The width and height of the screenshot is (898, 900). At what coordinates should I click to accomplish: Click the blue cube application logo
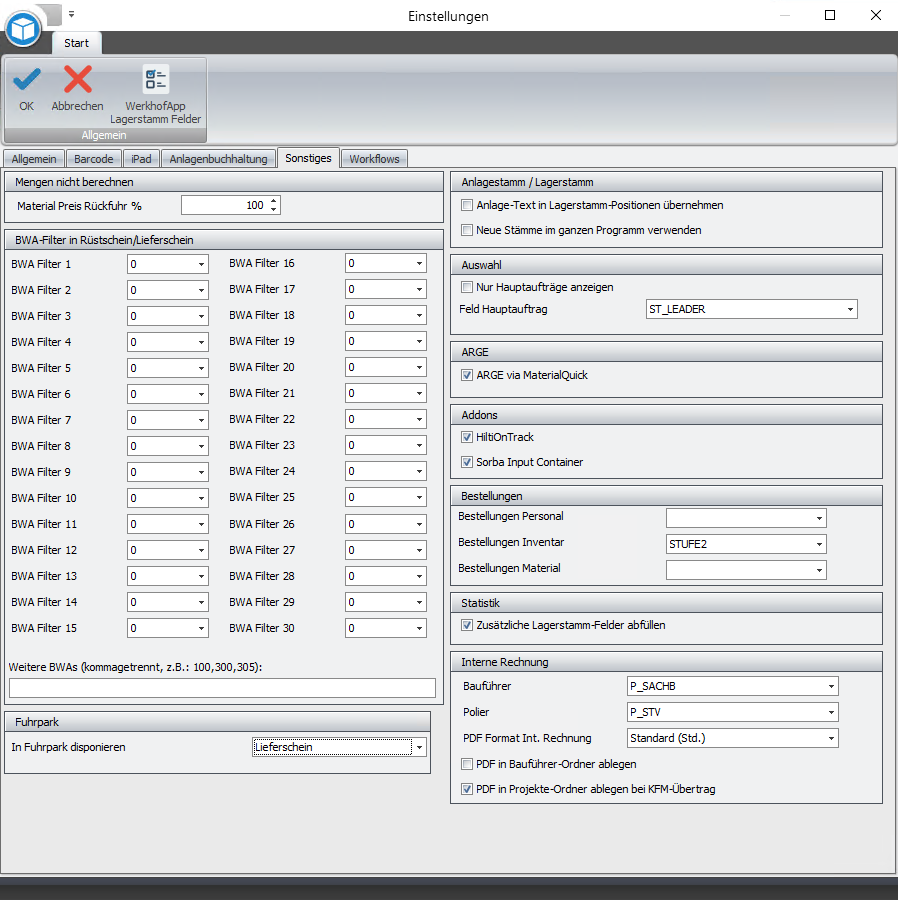click(x=23, y=29)
